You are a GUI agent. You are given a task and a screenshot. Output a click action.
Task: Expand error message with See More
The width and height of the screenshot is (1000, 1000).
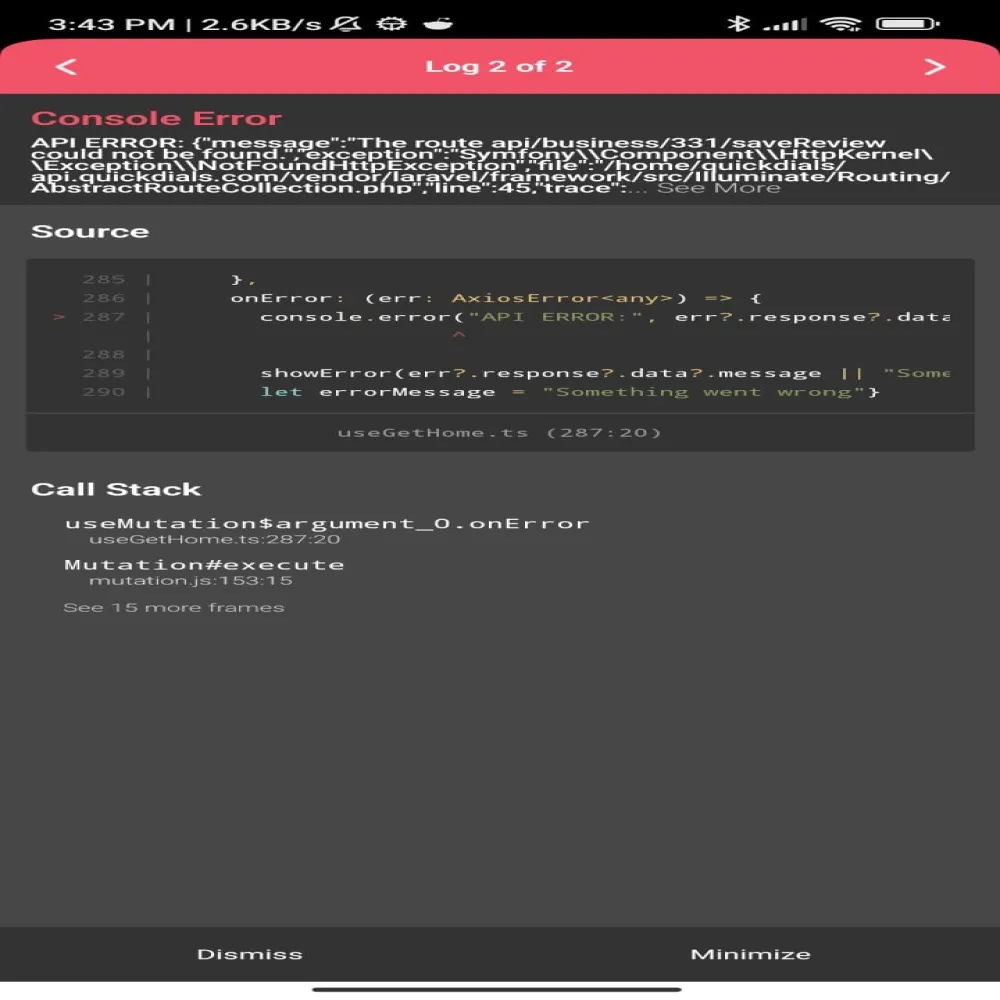pos(718,188)
